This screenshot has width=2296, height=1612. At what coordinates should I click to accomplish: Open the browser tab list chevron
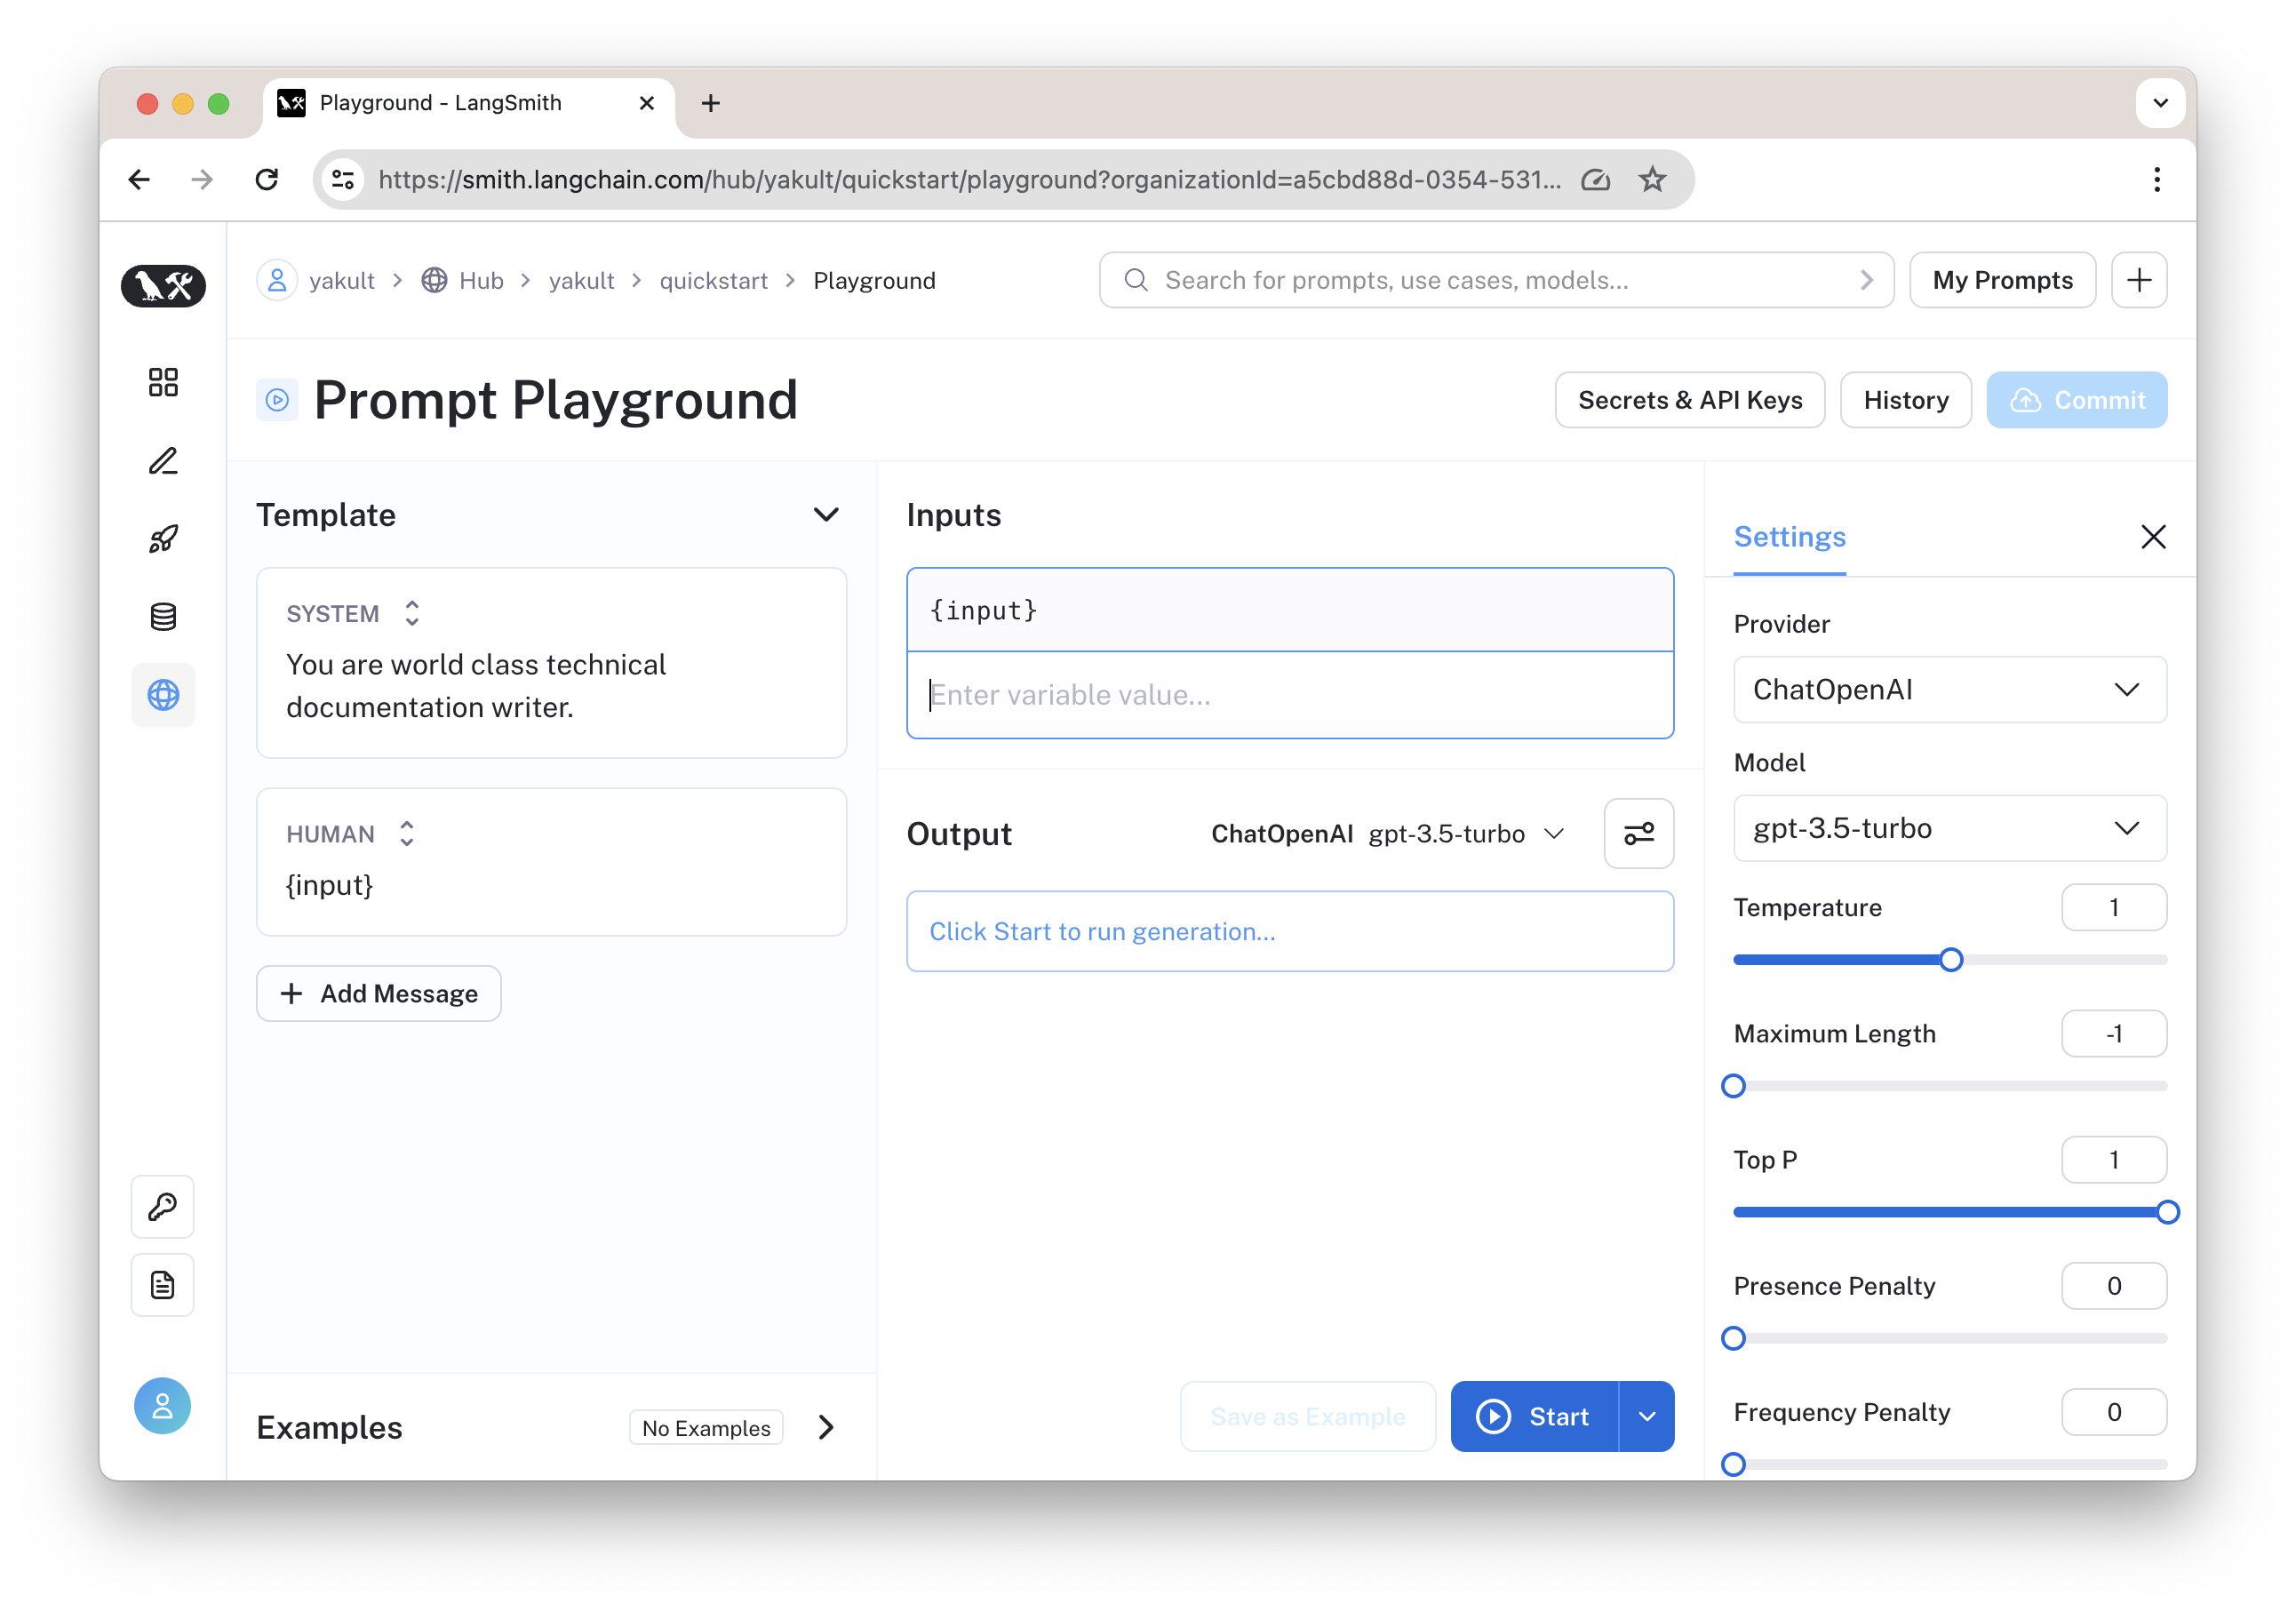pos(2160,103)
